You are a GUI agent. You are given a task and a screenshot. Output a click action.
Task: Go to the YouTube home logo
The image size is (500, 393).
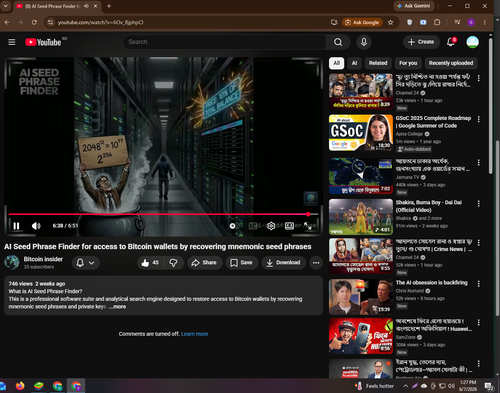pyautogui.click(x=43, y=42)
